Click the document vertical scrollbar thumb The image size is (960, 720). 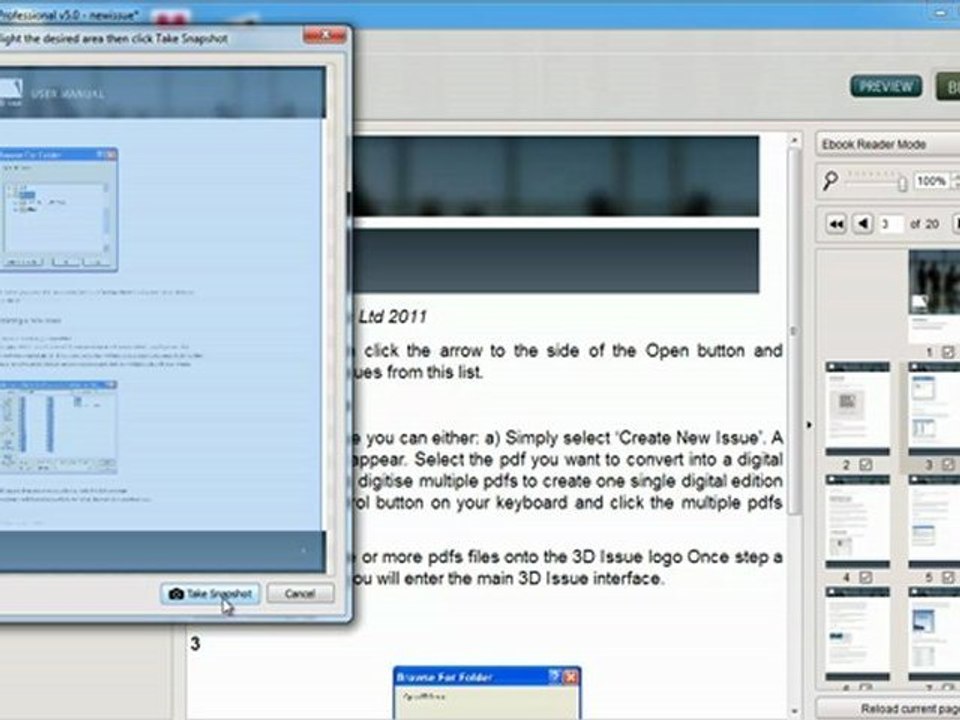[x=794, y=331]
